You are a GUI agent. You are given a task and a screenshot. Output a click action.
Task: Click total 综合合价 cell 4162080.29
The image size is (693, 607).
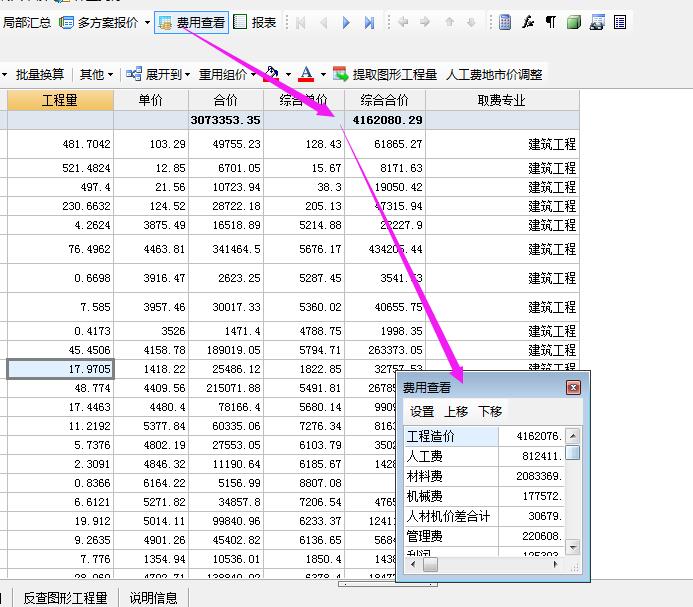click(385, 120)
